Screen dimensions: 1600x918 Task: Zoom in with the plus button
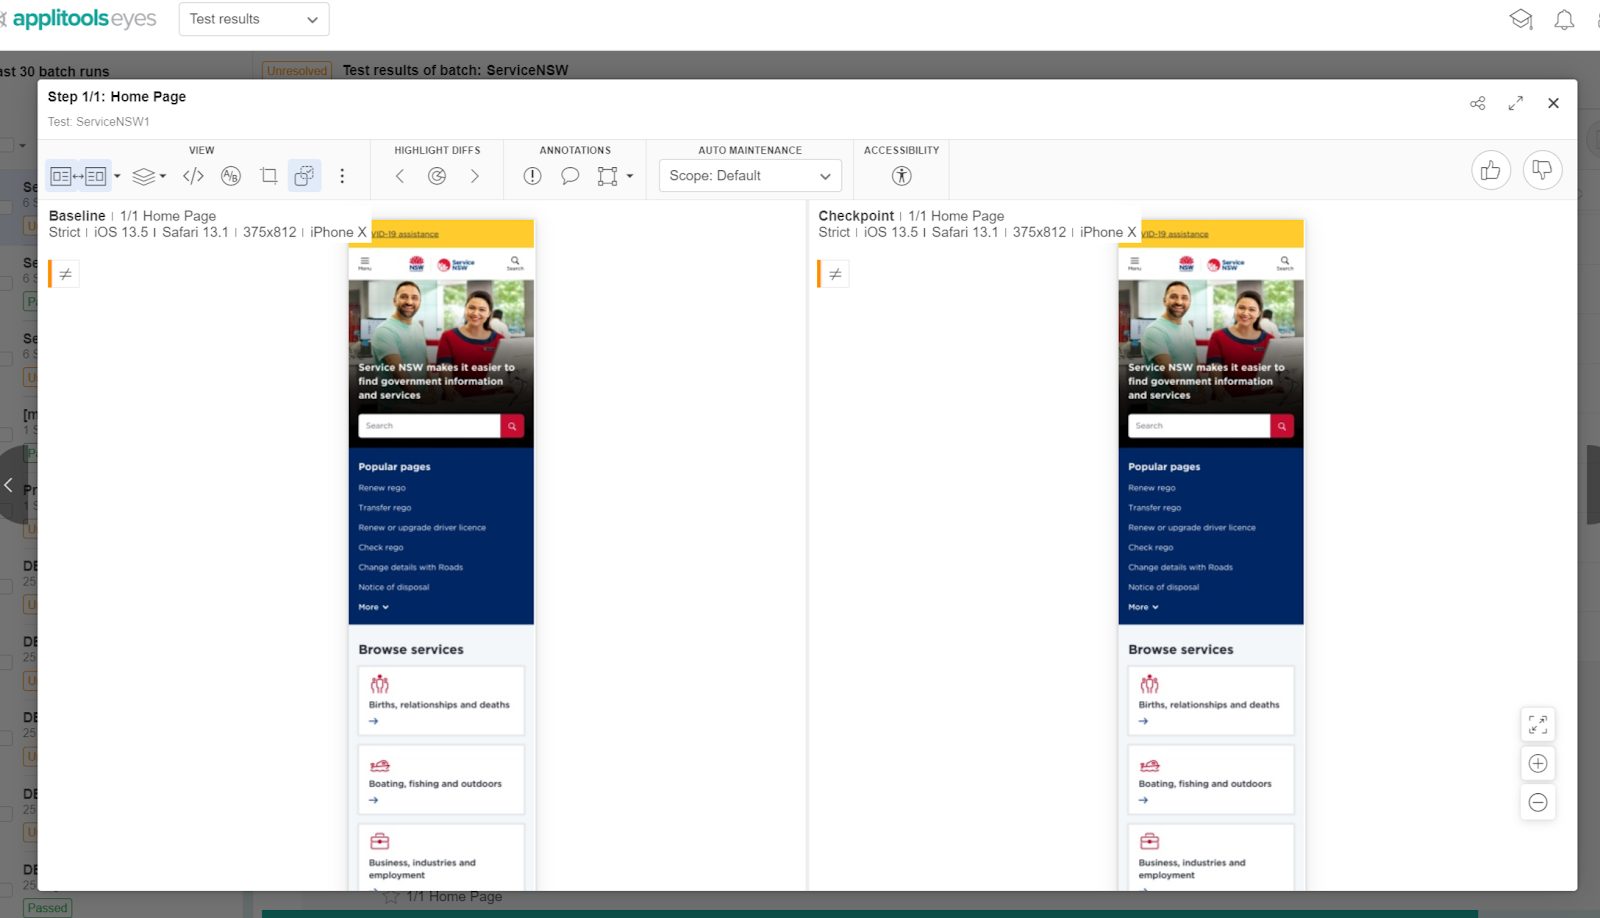click(x=1538, y=764)
